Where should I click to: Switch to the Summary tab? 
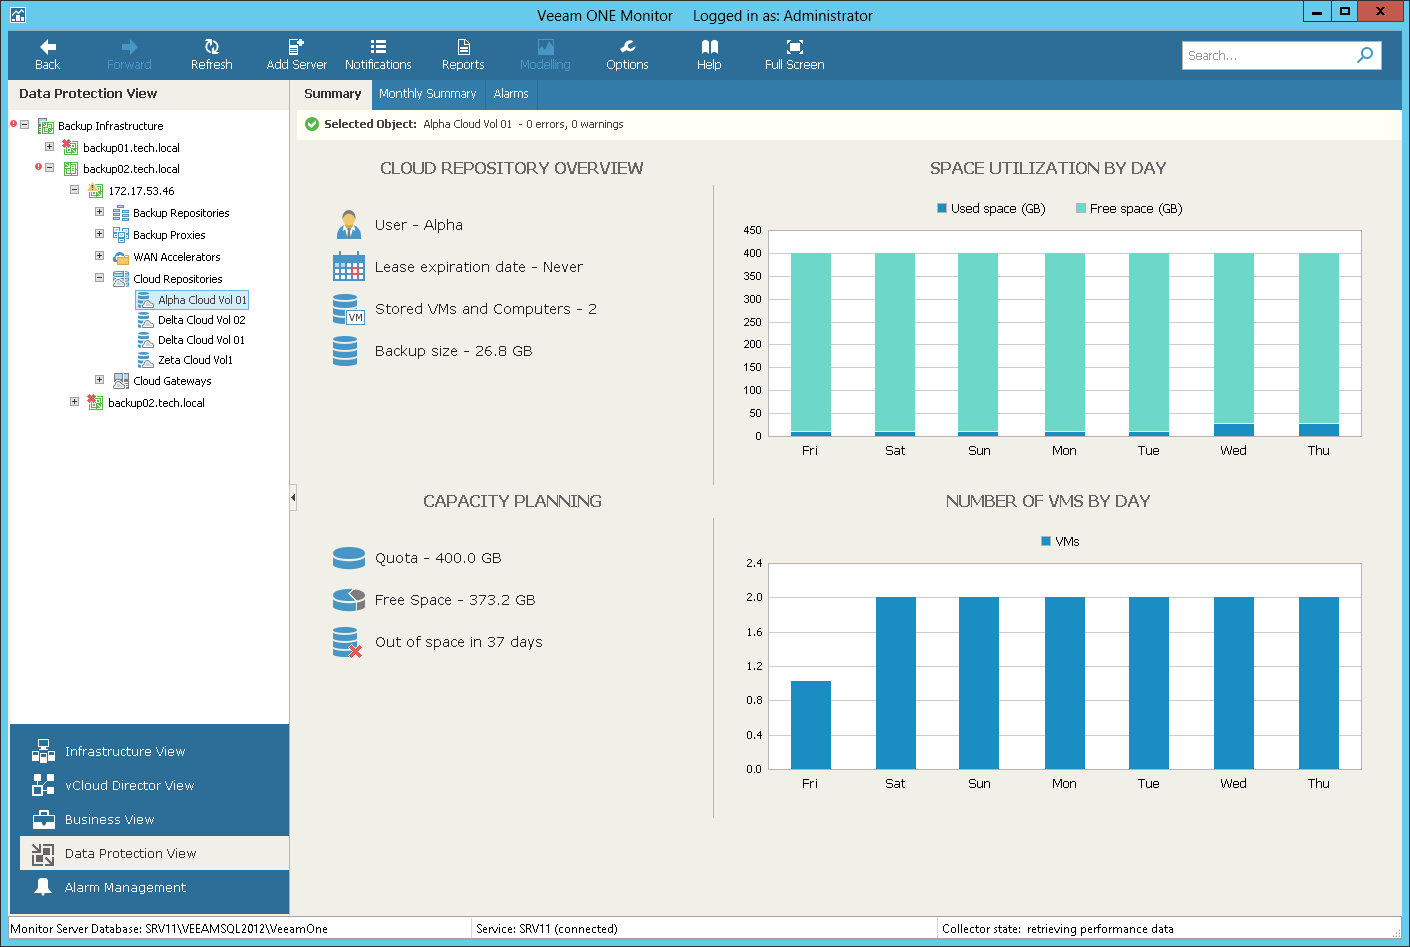(x=333, y=94)
